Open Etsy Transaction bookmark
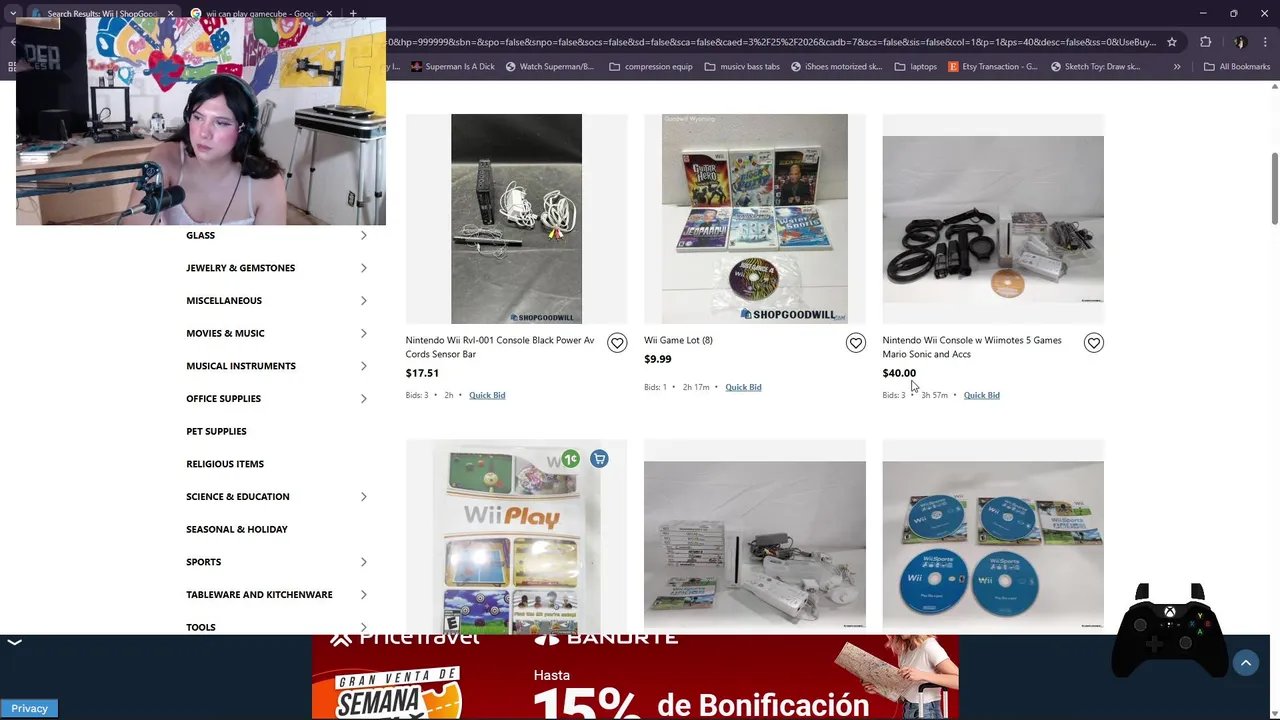 (x=993, y=67)
